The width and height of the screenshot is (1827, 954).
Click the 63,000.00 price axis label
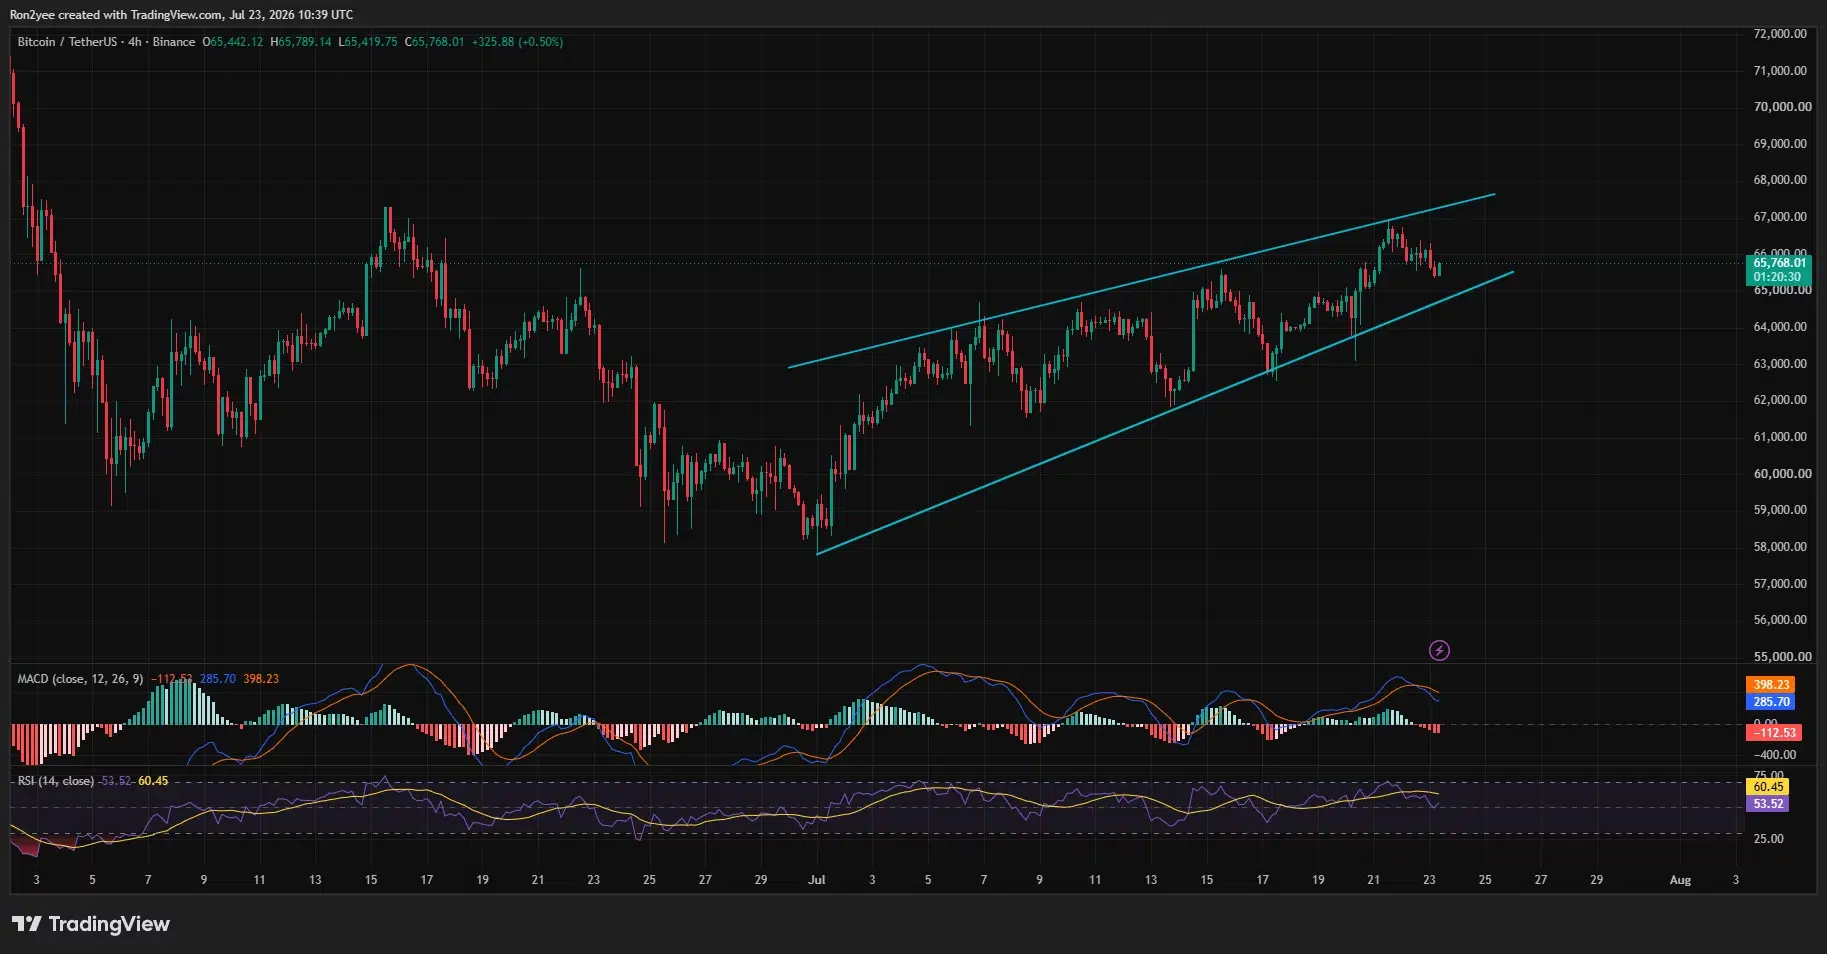(x=1780, y=364)
